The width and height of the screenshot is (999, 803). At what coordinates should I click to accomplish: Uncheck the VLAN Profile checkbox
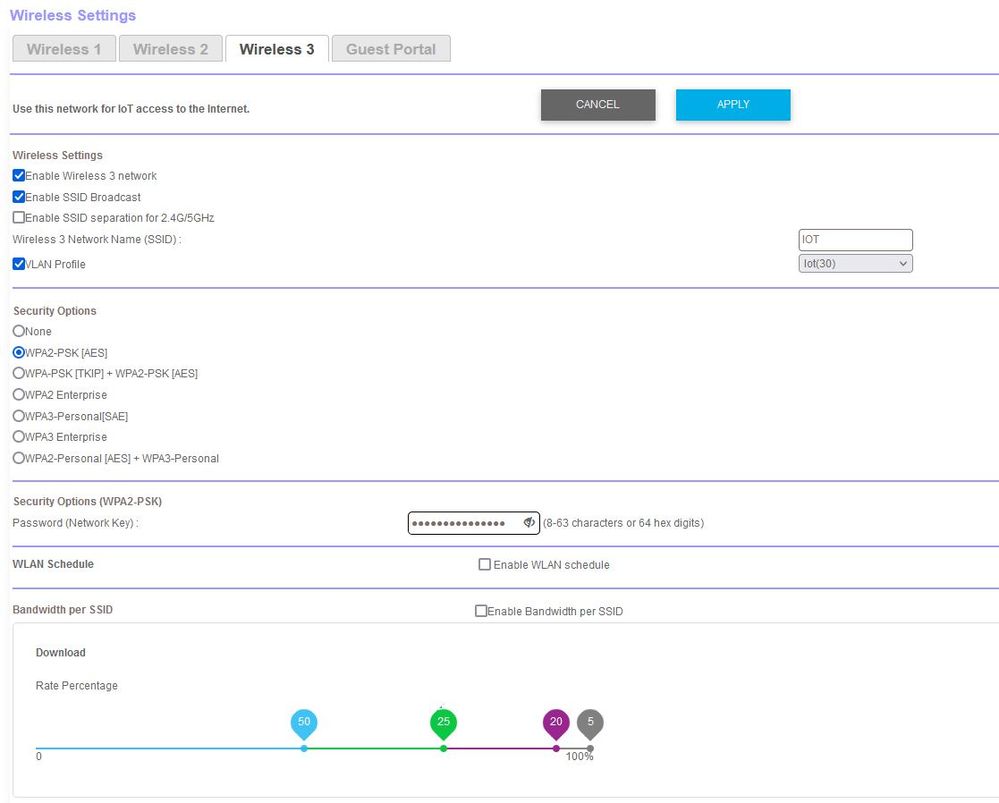click(x=17, y=263)
